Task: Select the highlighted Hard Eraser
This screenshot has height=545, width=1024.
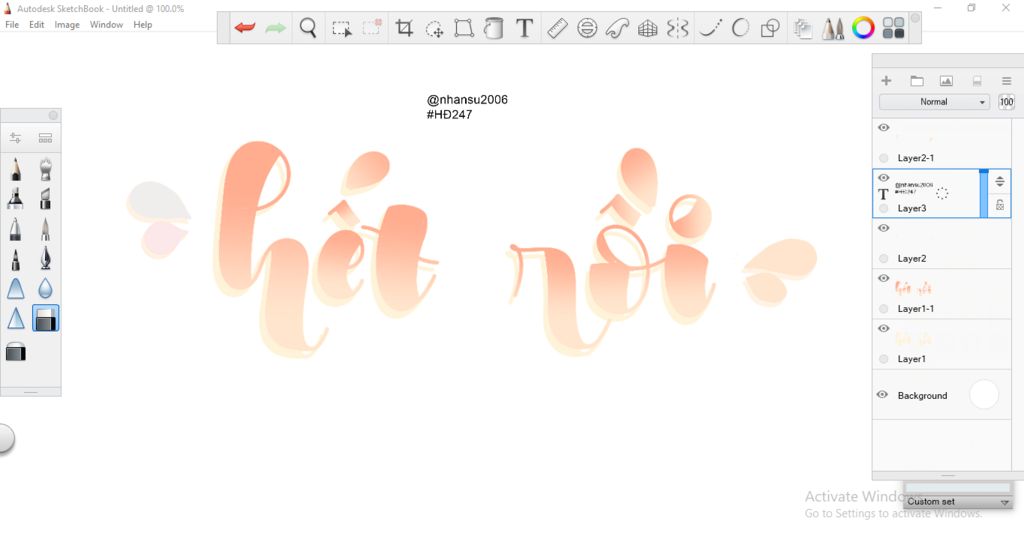Action: point(45,319)
